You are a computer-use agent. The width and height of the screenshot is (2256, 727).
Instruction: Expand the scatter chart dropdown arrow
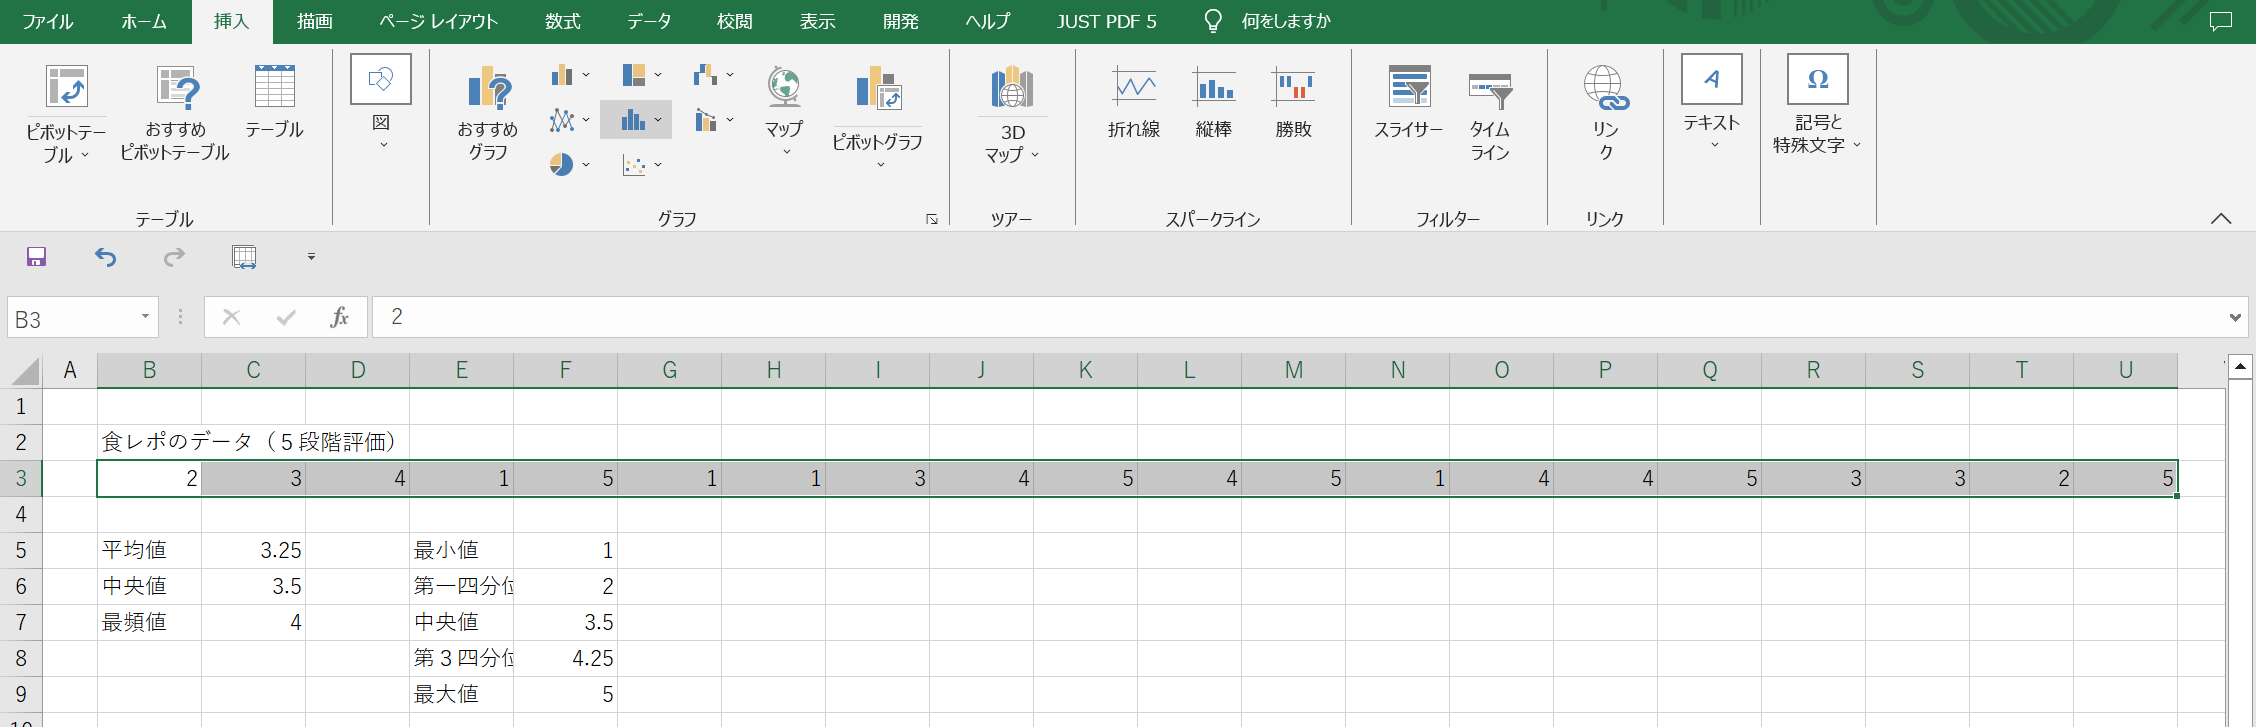coord(658,164)
